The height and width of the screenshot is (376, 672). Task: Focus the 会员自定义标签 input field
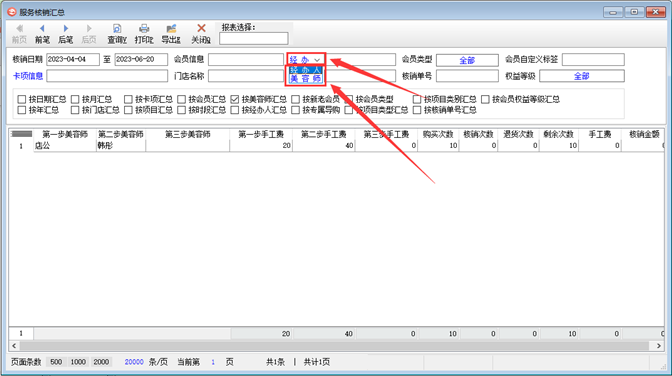(593, 60)
